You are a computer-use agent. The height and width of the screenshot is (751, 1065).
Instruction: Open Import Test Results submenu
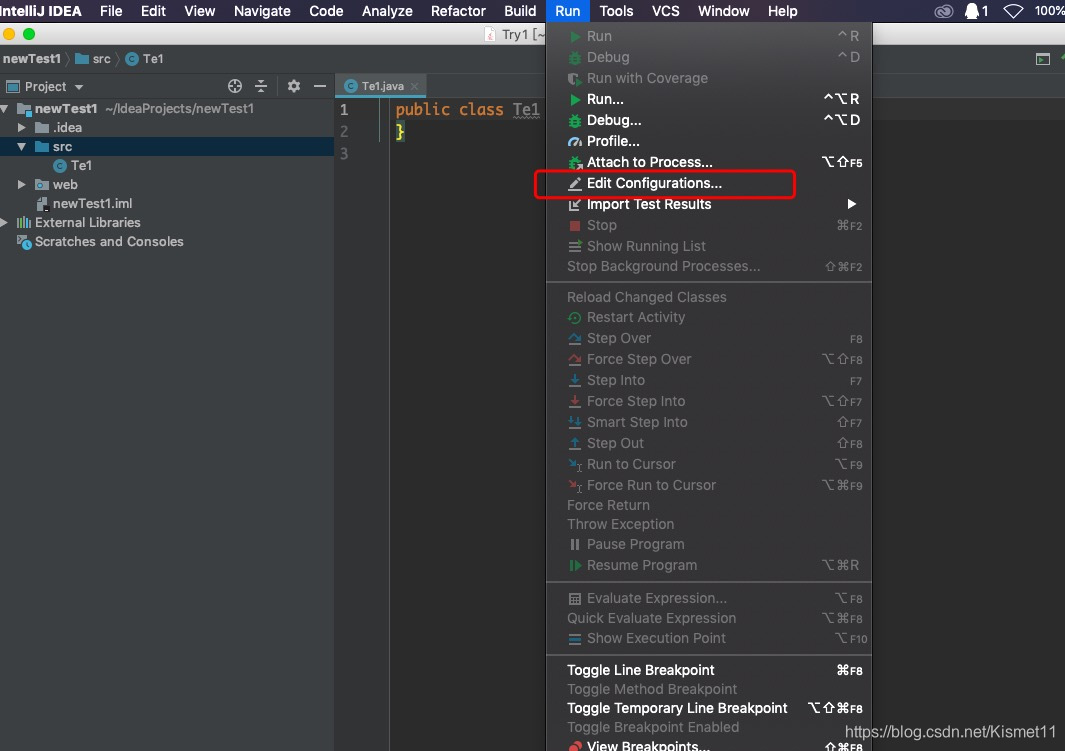coord(708,204)
